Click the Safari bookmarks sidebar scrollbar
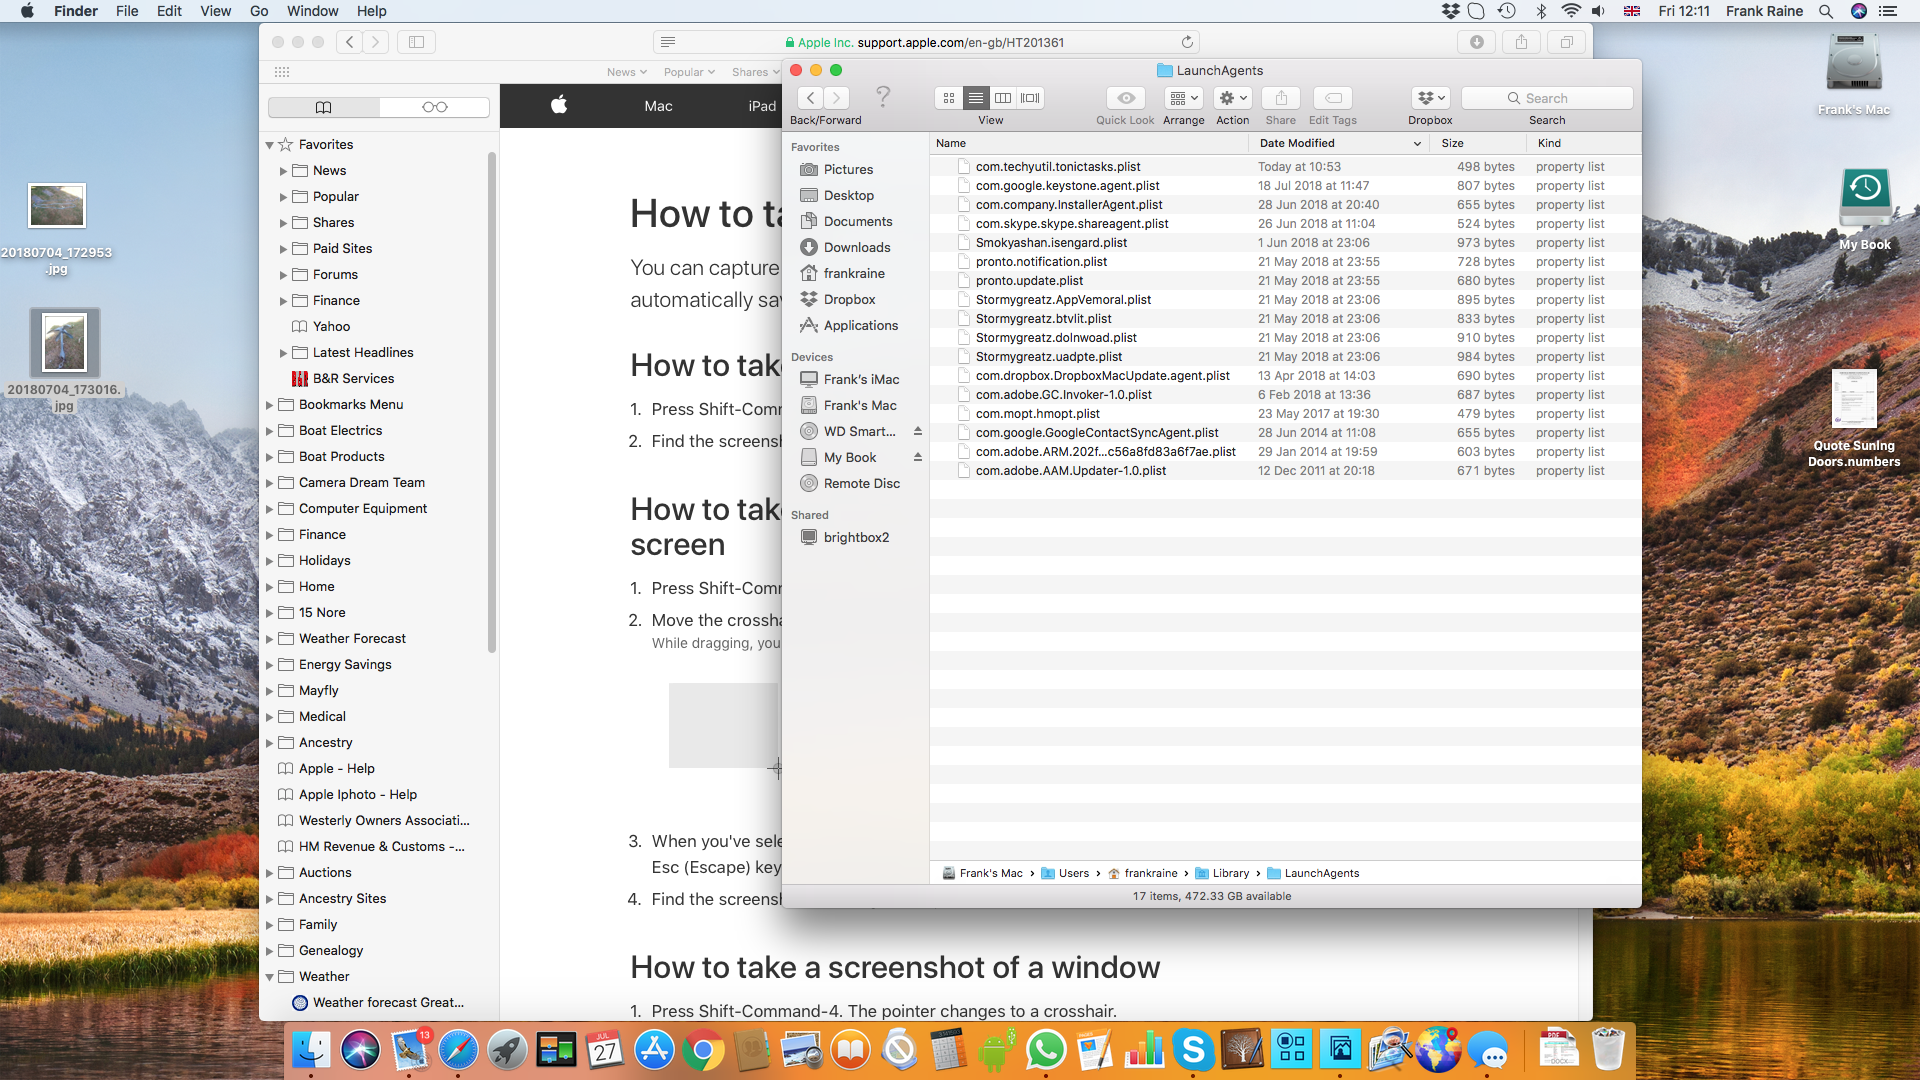This screenshot has height=1080, width=1920. [492, 400]
